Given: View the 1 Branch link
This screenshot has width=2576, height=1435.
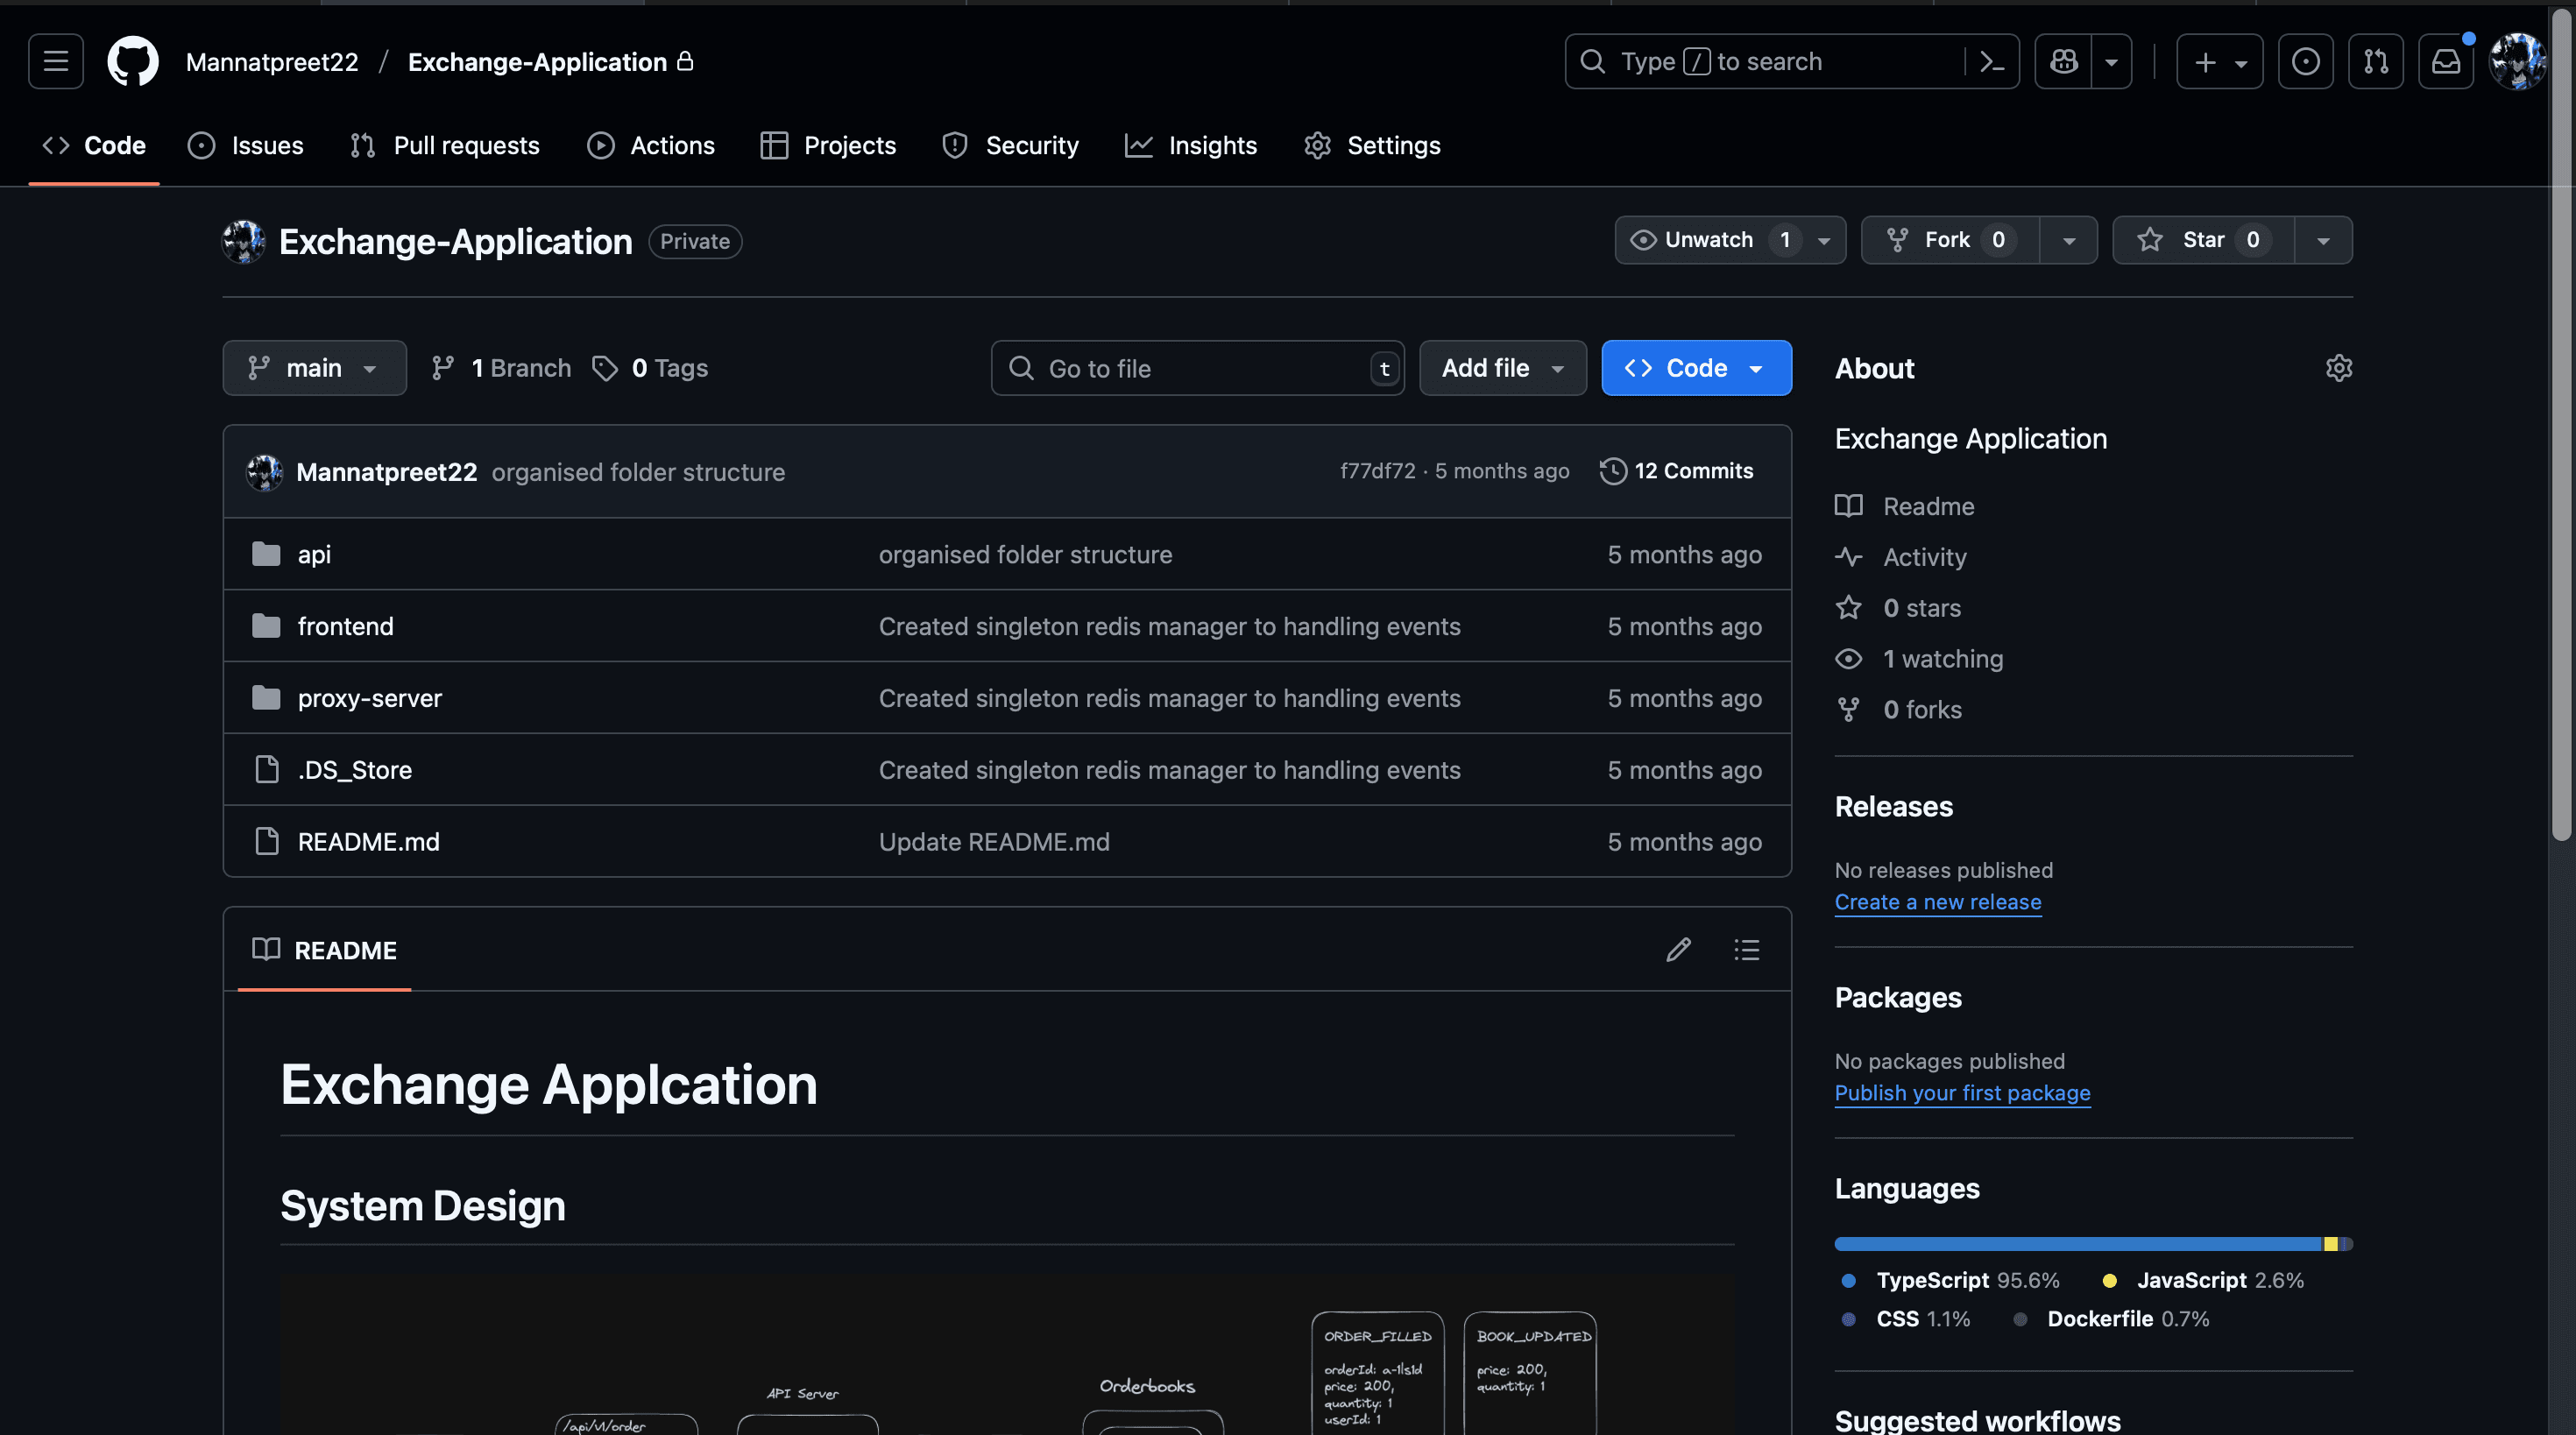Looking at the screenshot, I should pyautogui.click(x=501, y=368).
